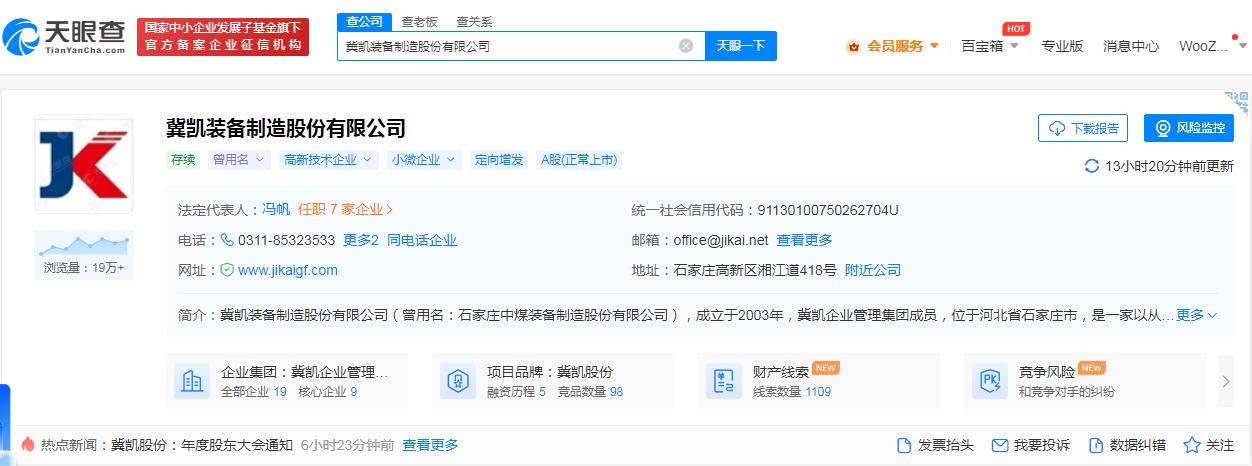The image size is (1252, 466).
Task: Click the download report cloud icon
Action: (x=1058, y=128)
